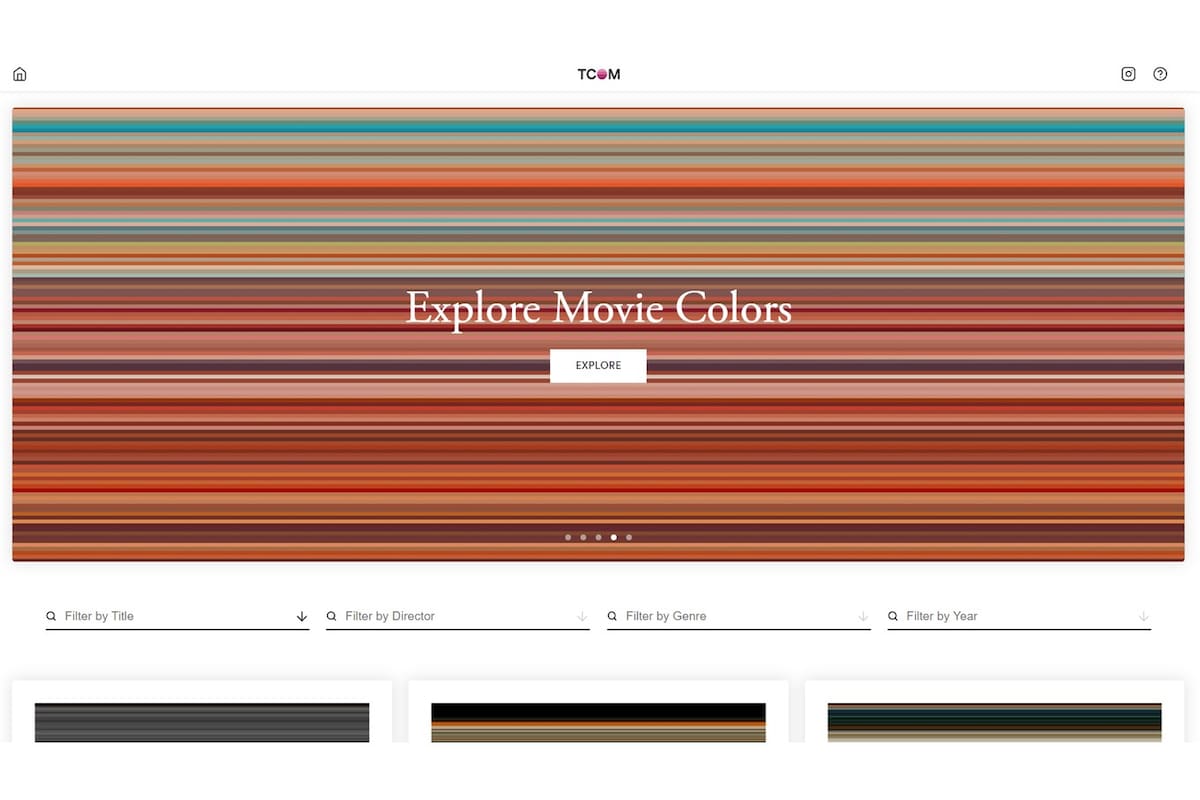Expand the Filter by Title dropdown arrow
Viewport: 1200px width, 800px height.
coord(301,616)
